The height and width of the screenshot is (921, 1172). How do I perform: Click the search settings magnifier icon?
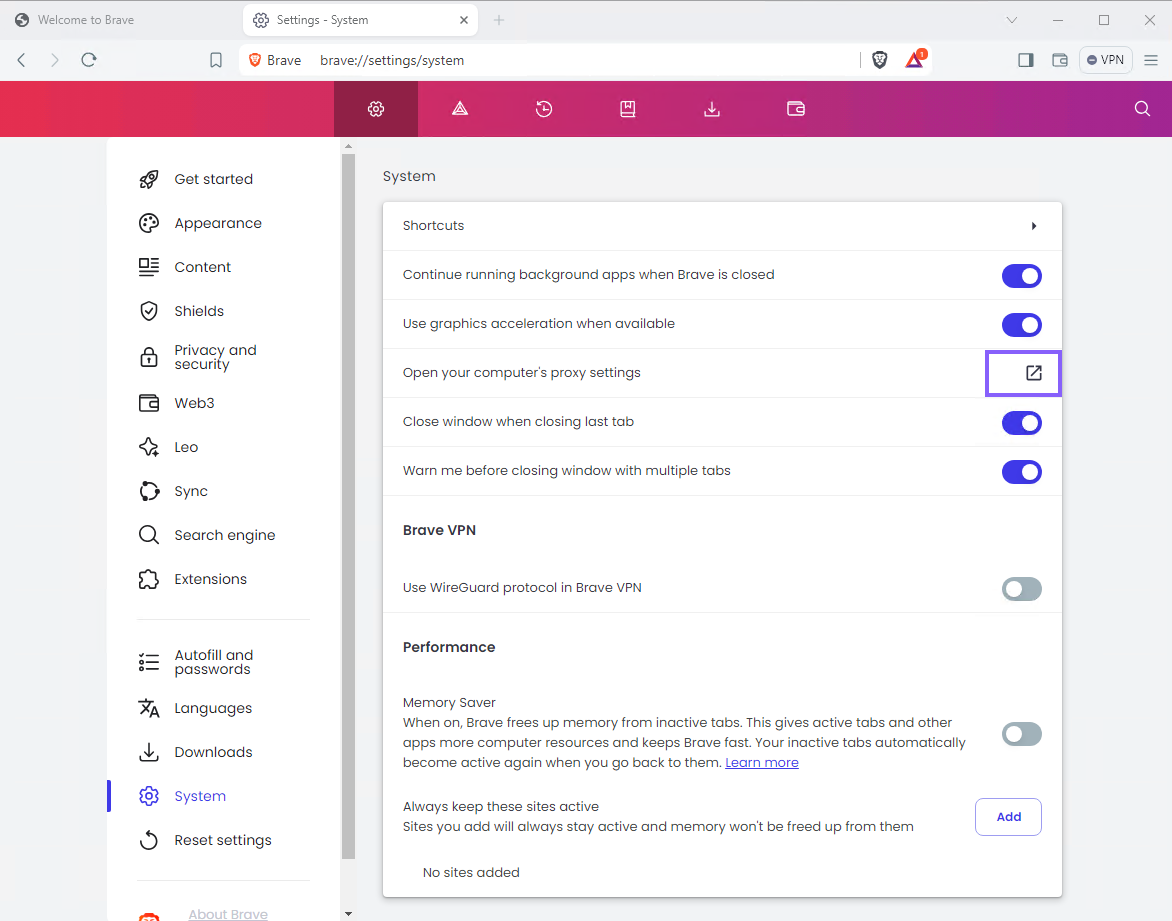point(1142,109)
